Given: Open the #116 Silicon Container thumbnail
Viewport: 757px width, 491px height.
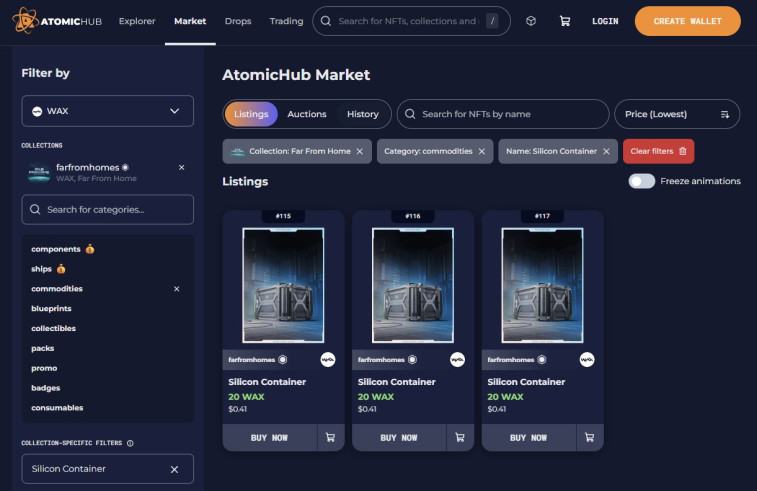Looking at the screenshot, I should 413,285.
